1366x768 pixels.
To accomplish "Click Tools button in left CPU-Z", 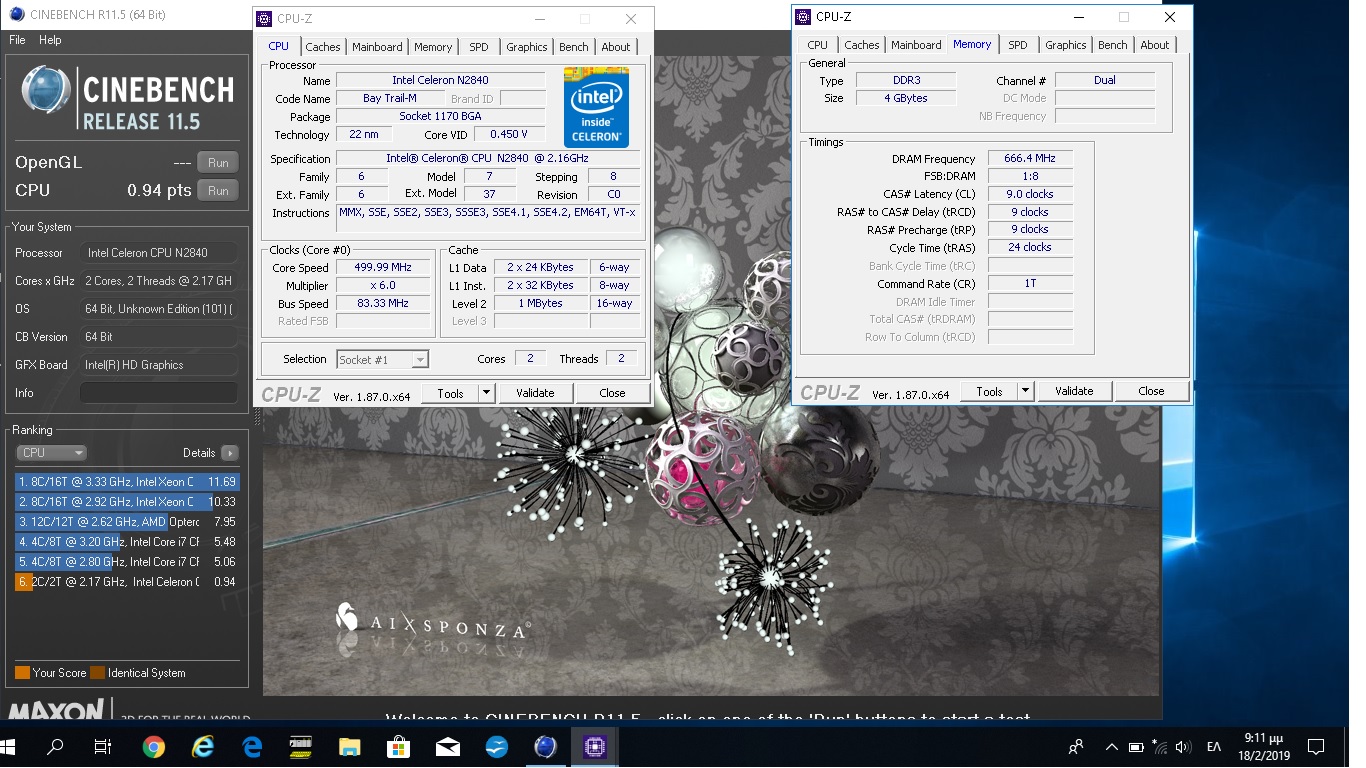I will [451, 393].
